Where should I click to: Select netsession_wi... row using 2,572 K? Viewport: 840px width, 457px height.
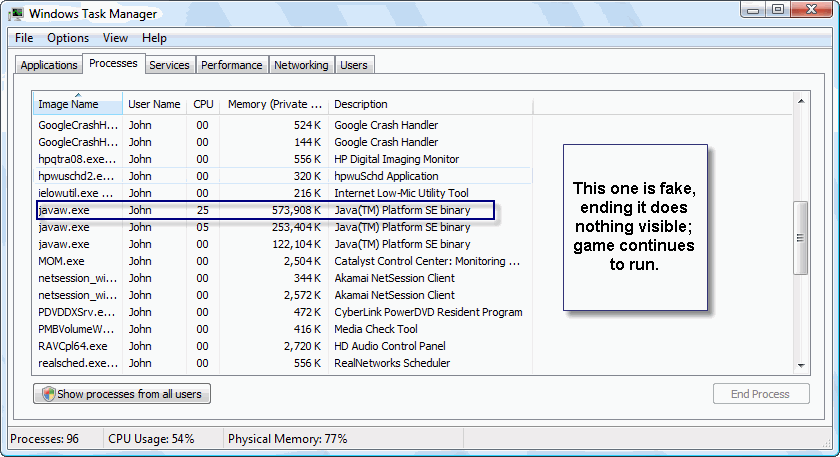coord(283,295)
